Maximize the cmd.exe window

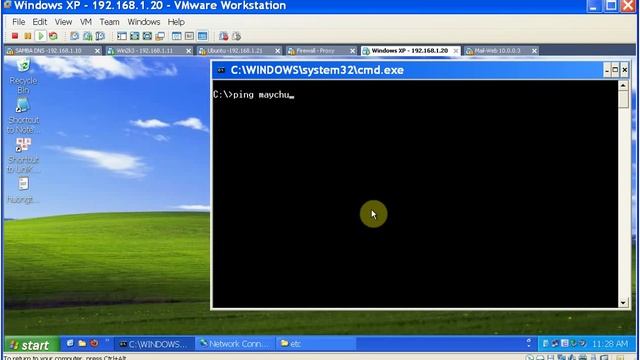pos(615,70)
